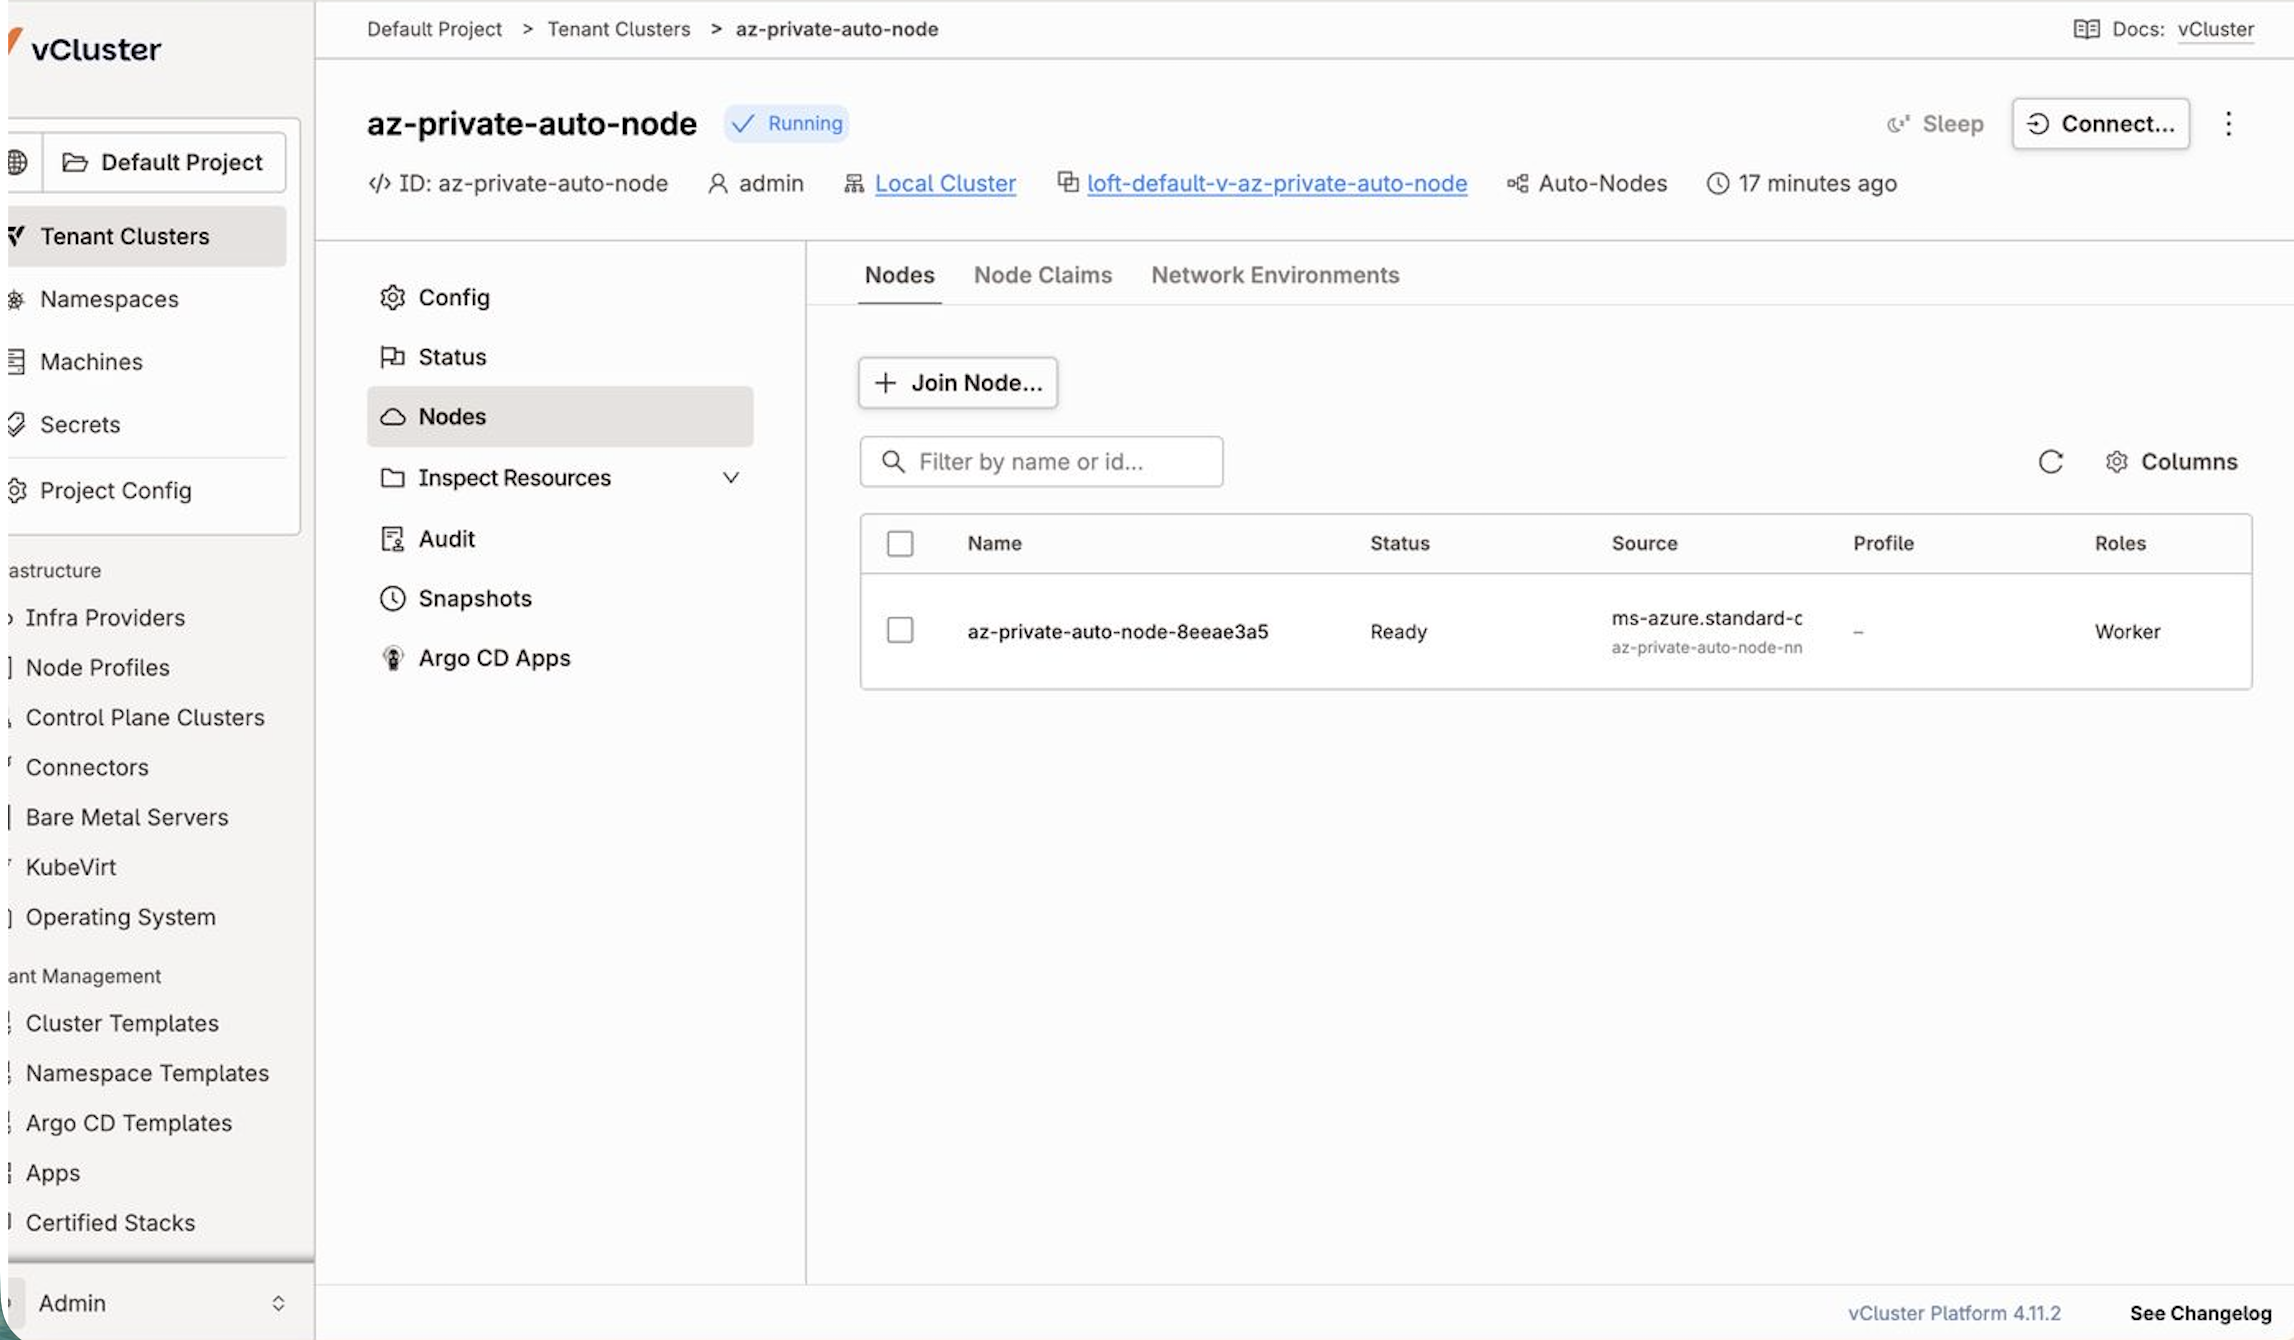
Task: Click Default Project breadcrumb
Action: coord(434,29)
